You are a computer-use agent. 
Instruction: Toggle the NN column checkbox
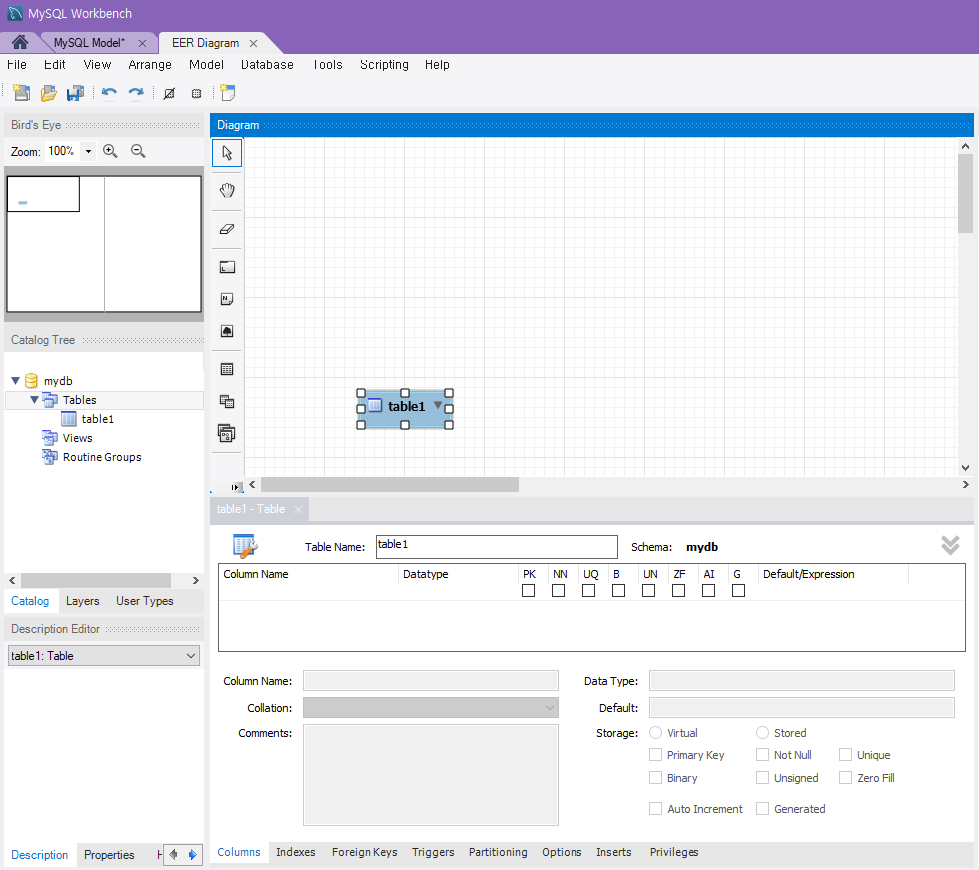(559, 590)
